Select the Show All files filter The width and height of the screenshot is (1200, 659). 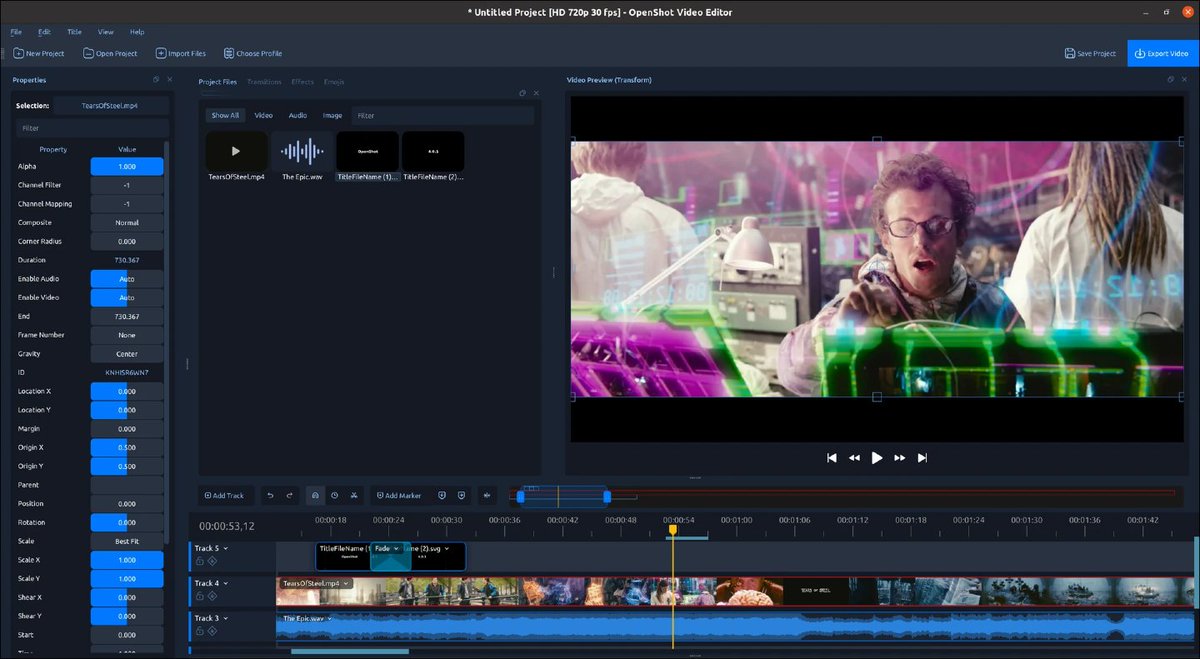(225, 115)
